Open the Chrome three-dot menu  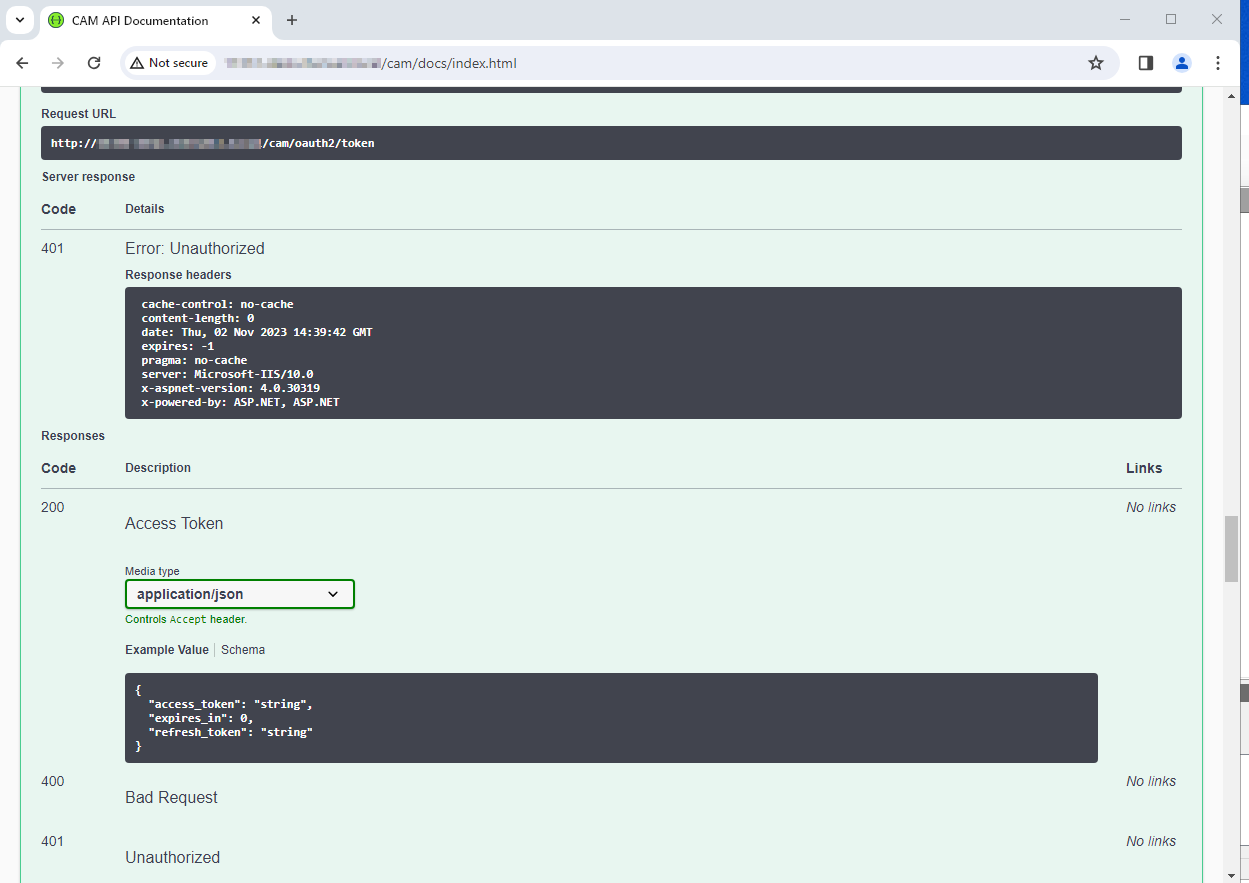[x=1217, y=63]
